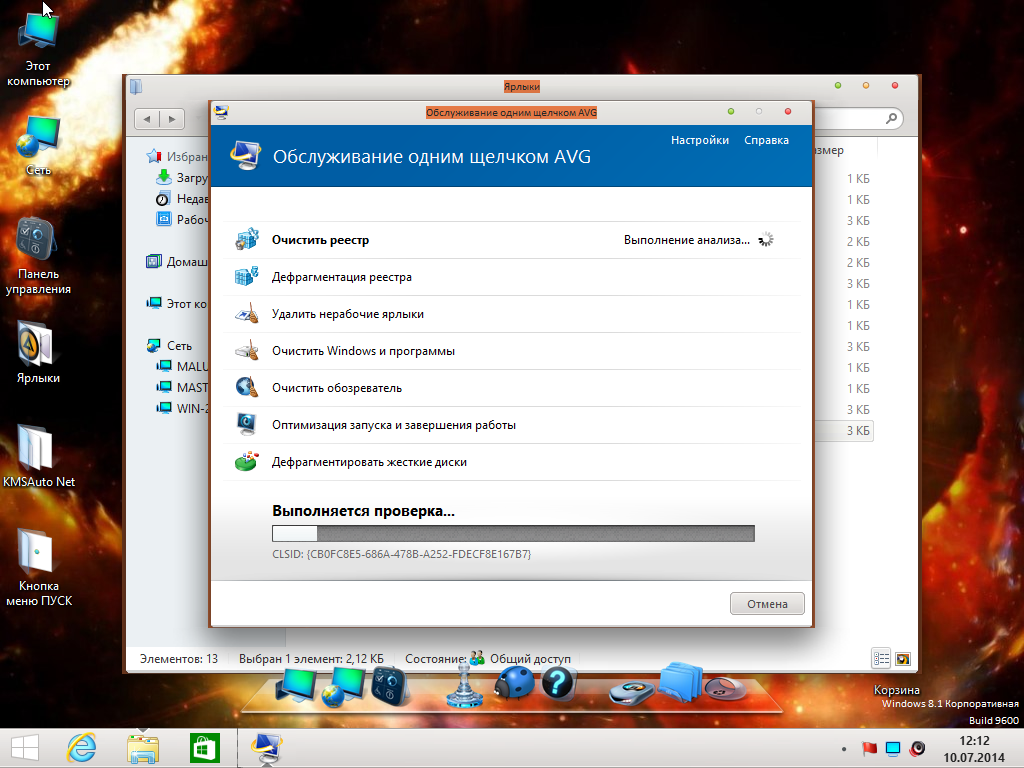This screenshot has height=768, width=1024.
Task: Click the Дефрагментация реестра icon
Action: (247, 277)
